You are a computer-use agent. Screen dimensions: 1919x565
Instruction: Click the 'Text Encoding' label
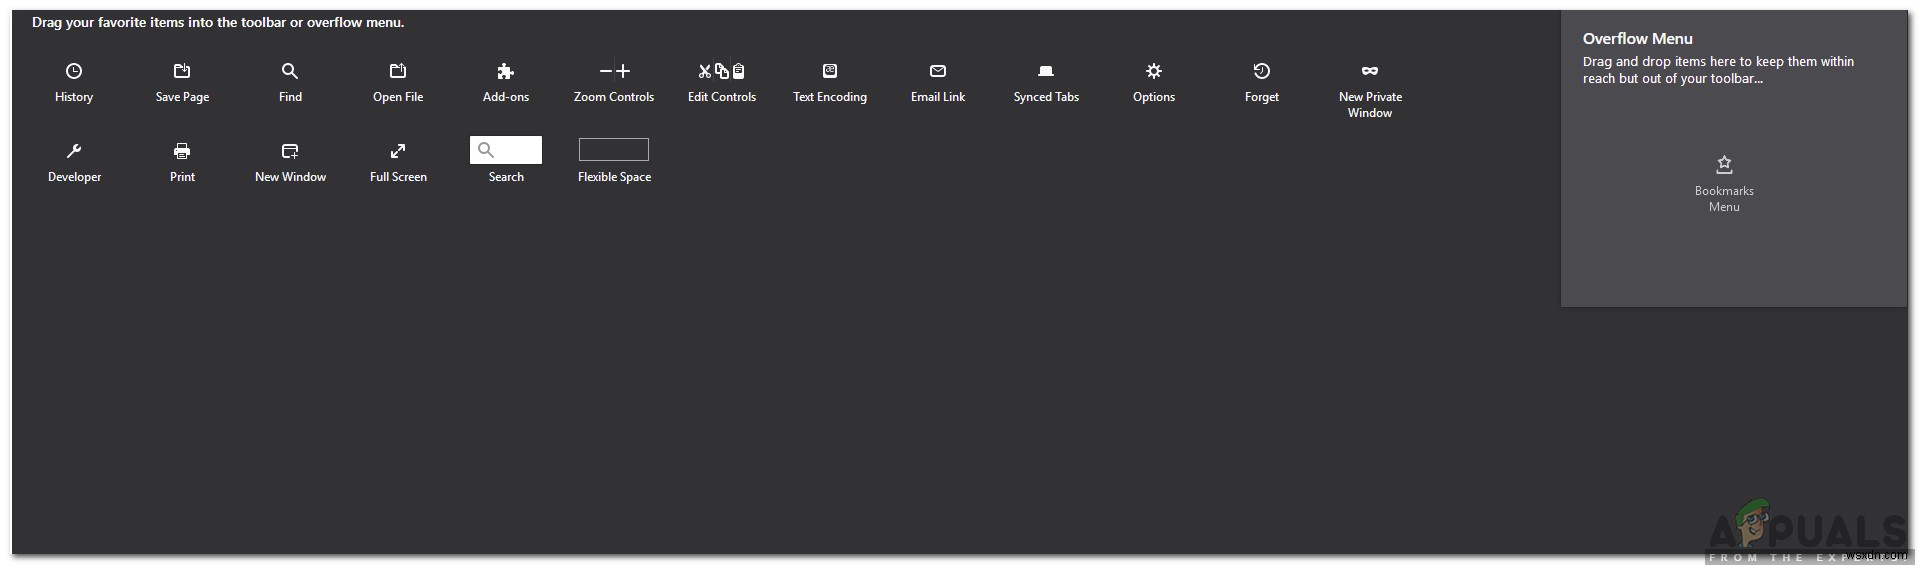point(830,97)
